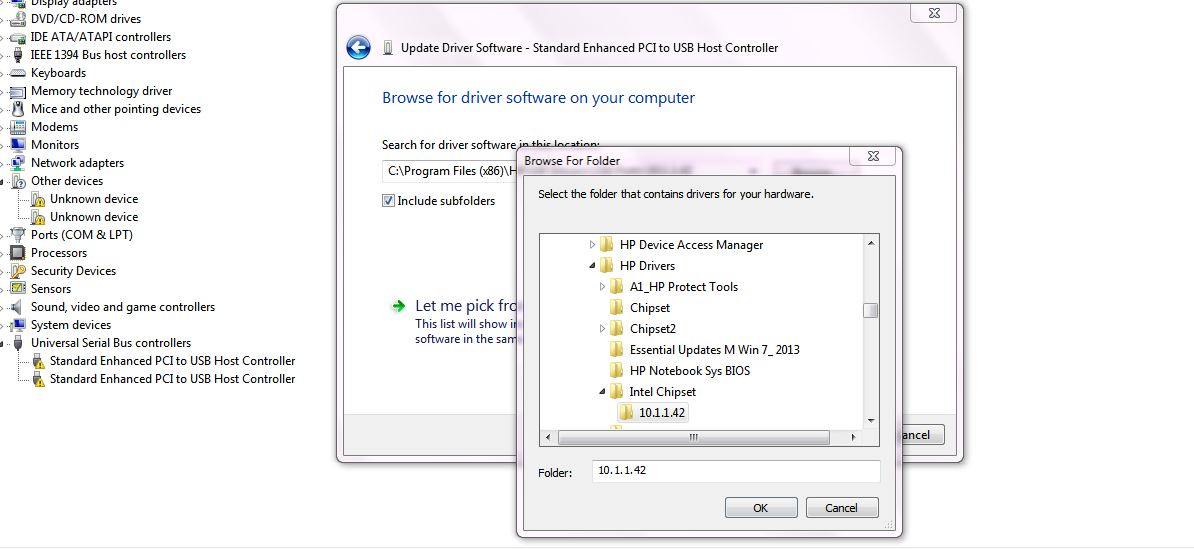
Task: Click the Sound, video and game controllers icon
Action: [x=18, y=307]
